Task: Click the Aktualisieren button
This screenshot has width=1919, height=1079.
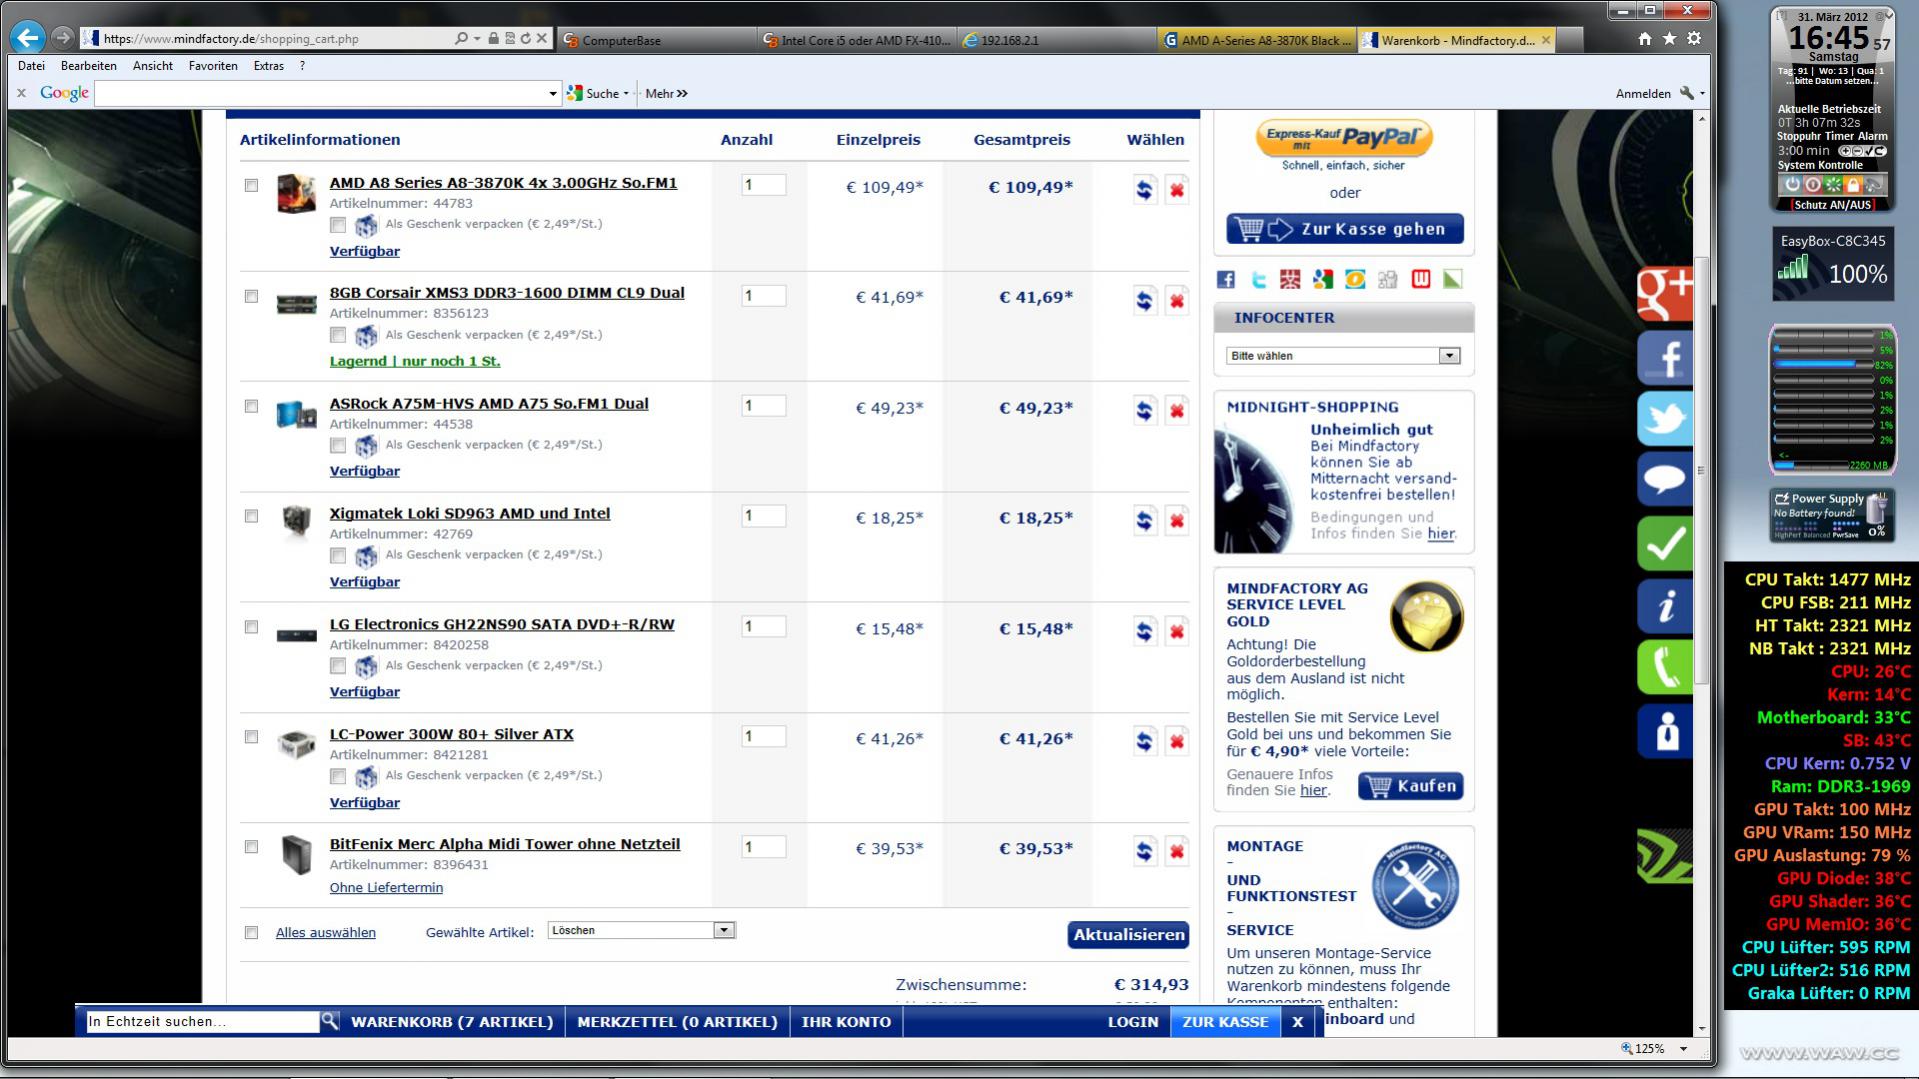Action: click(x=1128, y=935)
